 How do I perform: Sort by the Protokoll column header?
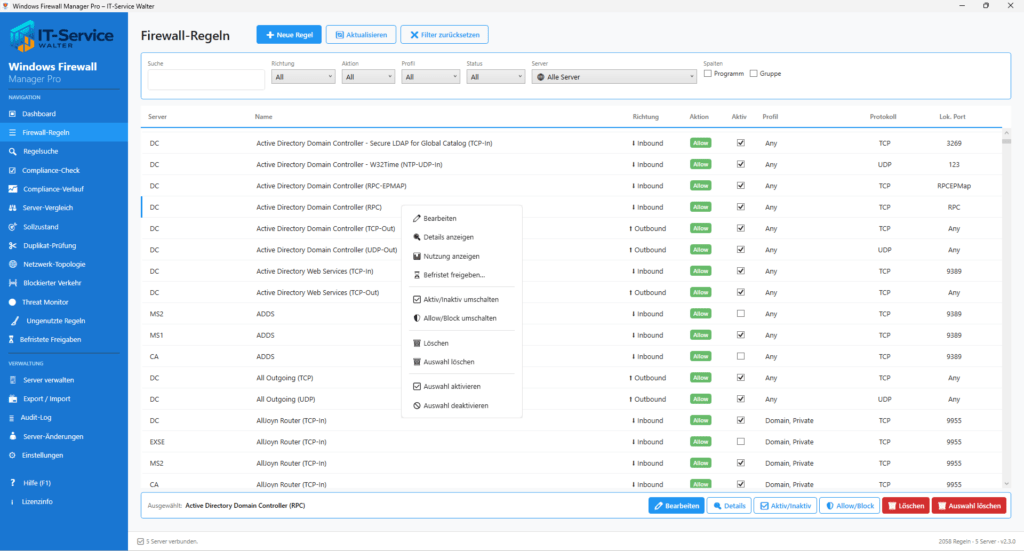[883, 117]
